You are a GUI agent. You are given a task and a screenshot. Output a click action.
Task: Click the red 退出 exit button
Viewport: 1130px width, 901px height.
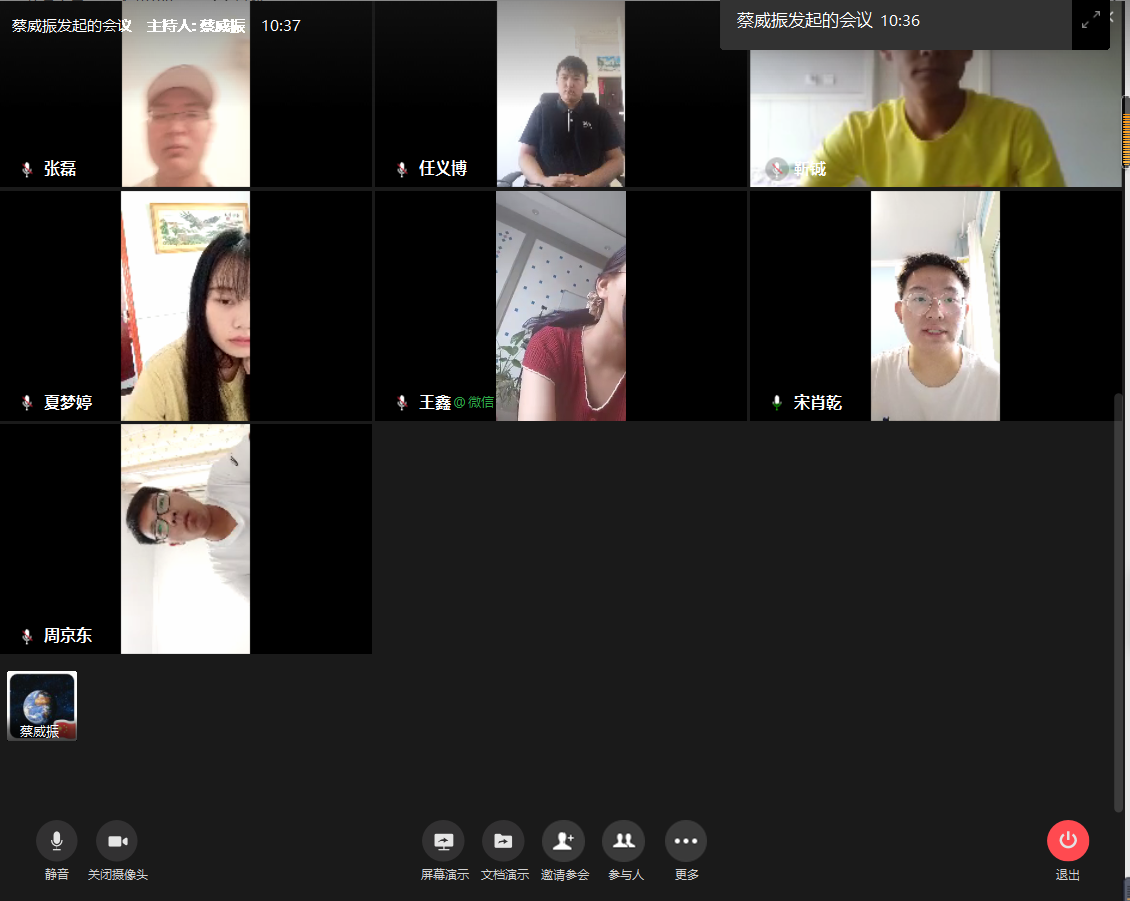pos(1068,841)
